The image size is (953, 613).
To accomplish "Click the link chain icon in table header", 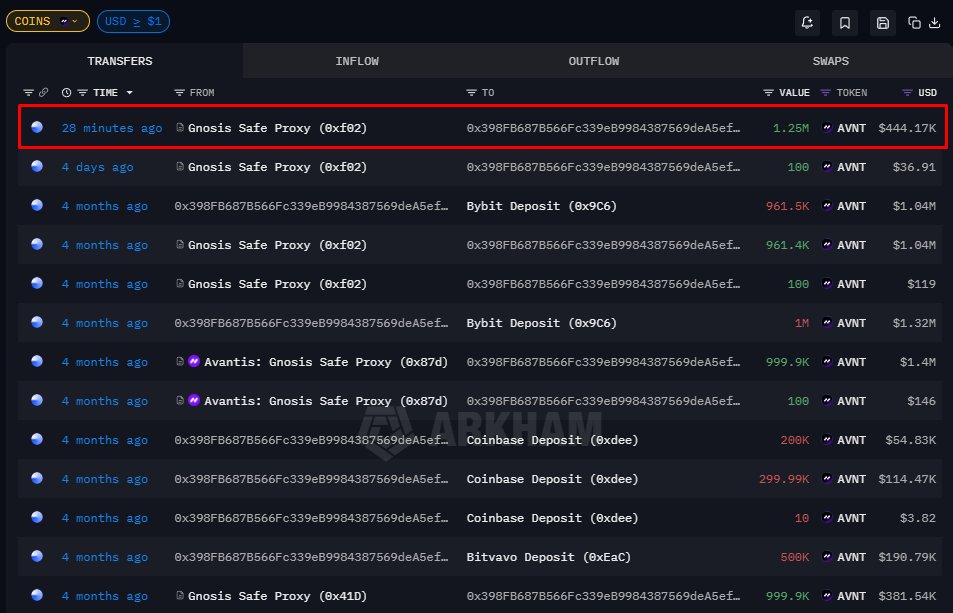I will click(x=43, y=93).
